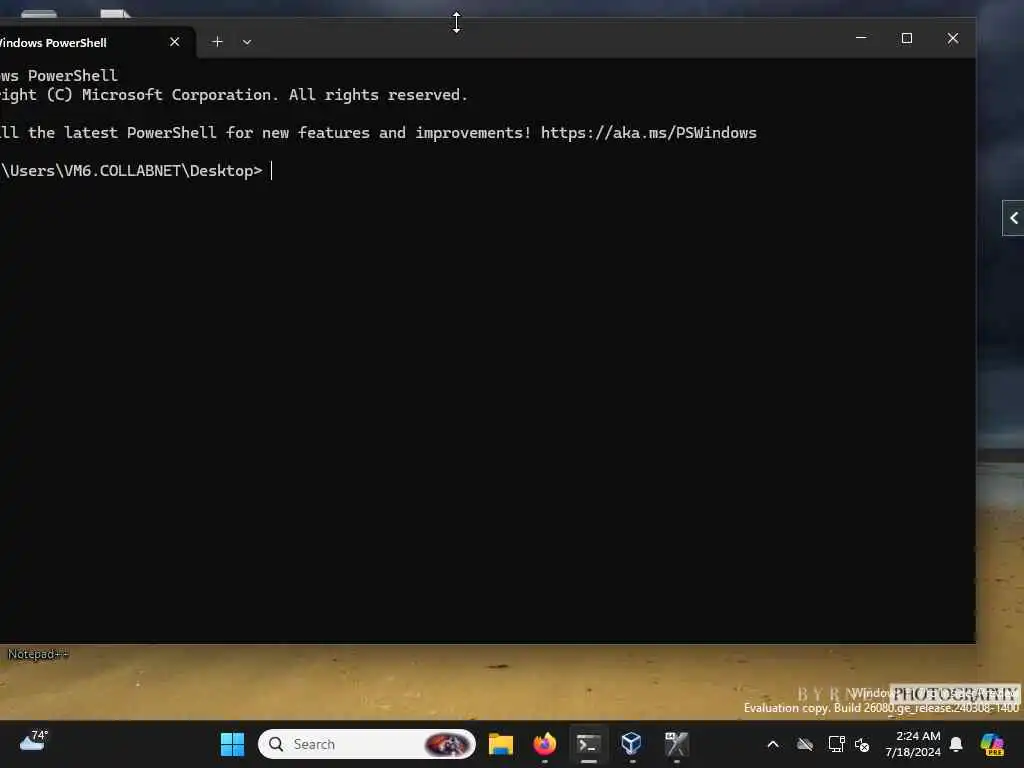Click the taskbar Search box
Screen dimensions: 1024x768
pyautogui.click(x=366, y=744)
